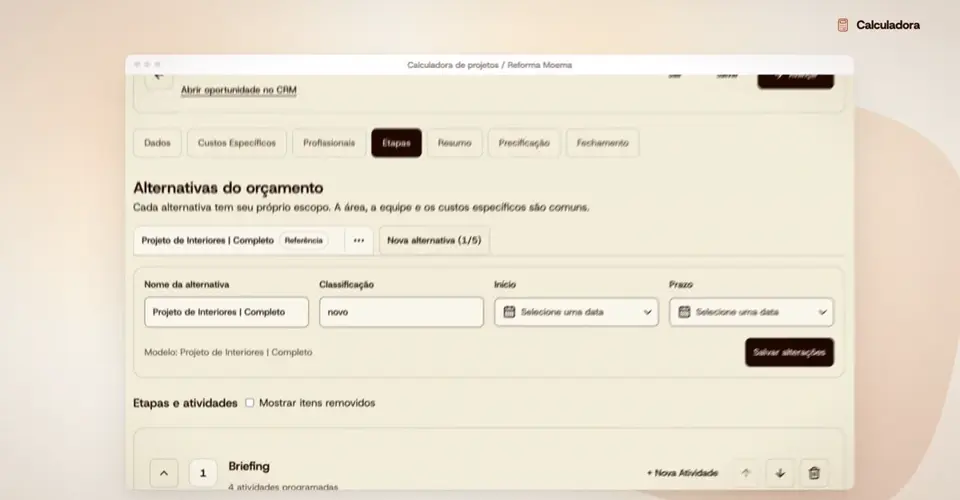Click the Calculadora icon at top right
The image size is (960, 500).
(842, 25)
